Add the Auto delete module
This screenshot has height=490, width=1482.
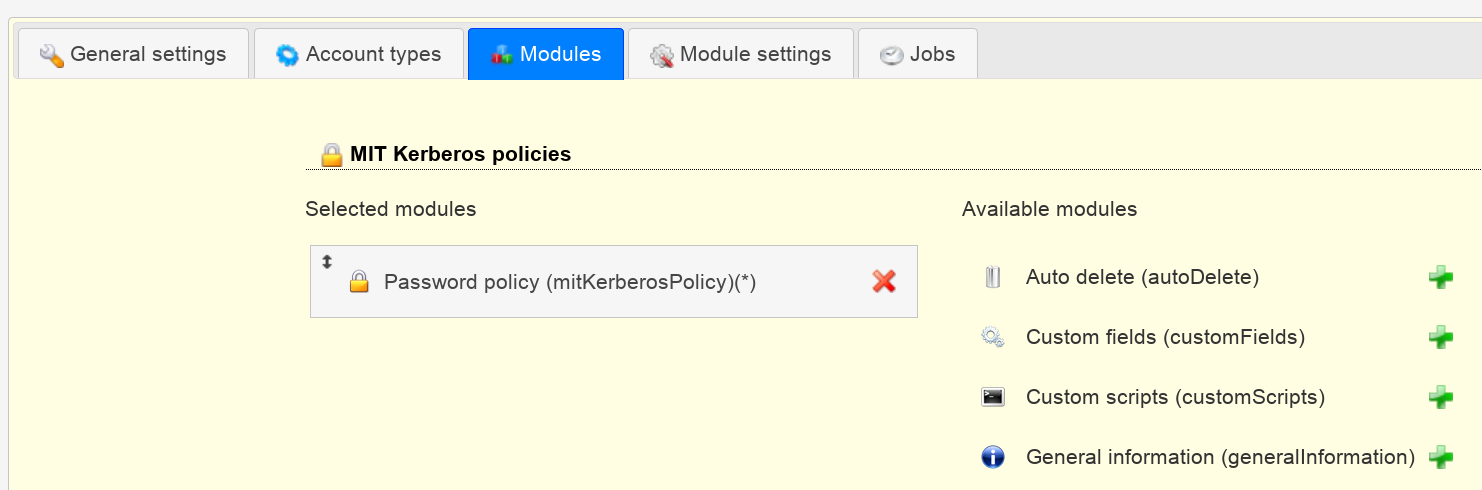tap(1440, 277)
